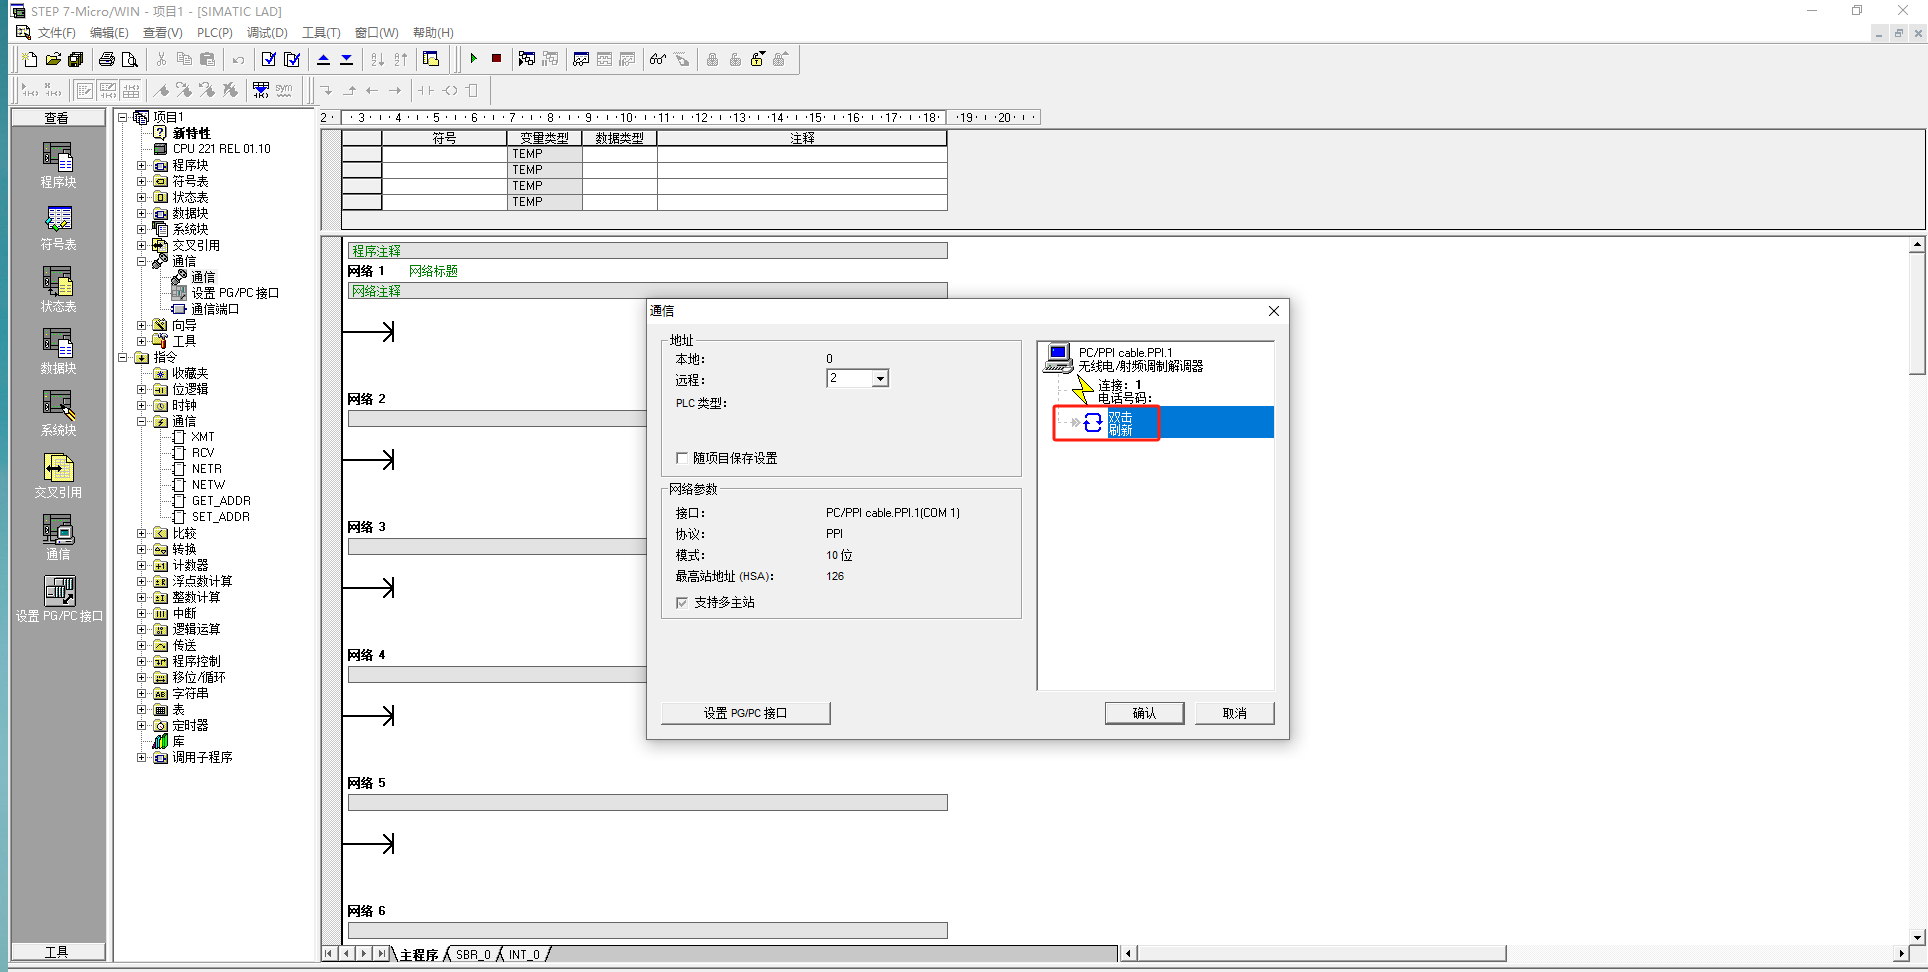The image size is (1928, 972).
Task: Click the editor vertical scrollbar up arrow
Action: pyautogui.click(x=1917, y=244)
